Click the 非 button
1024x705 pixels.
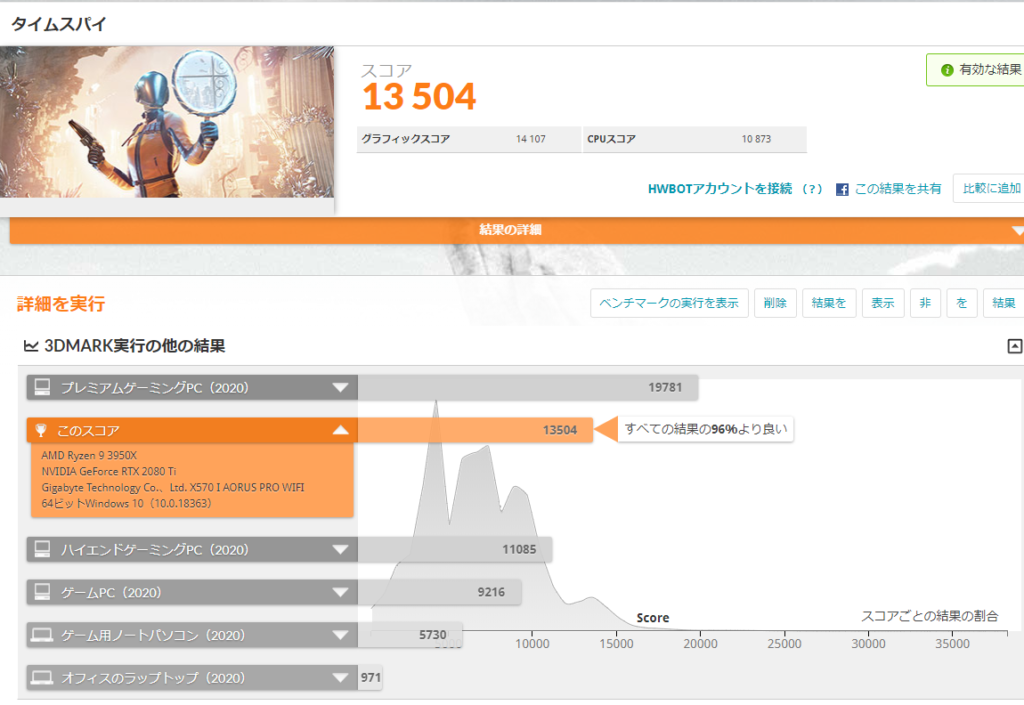pyautogui.click(x=925, y=303)
